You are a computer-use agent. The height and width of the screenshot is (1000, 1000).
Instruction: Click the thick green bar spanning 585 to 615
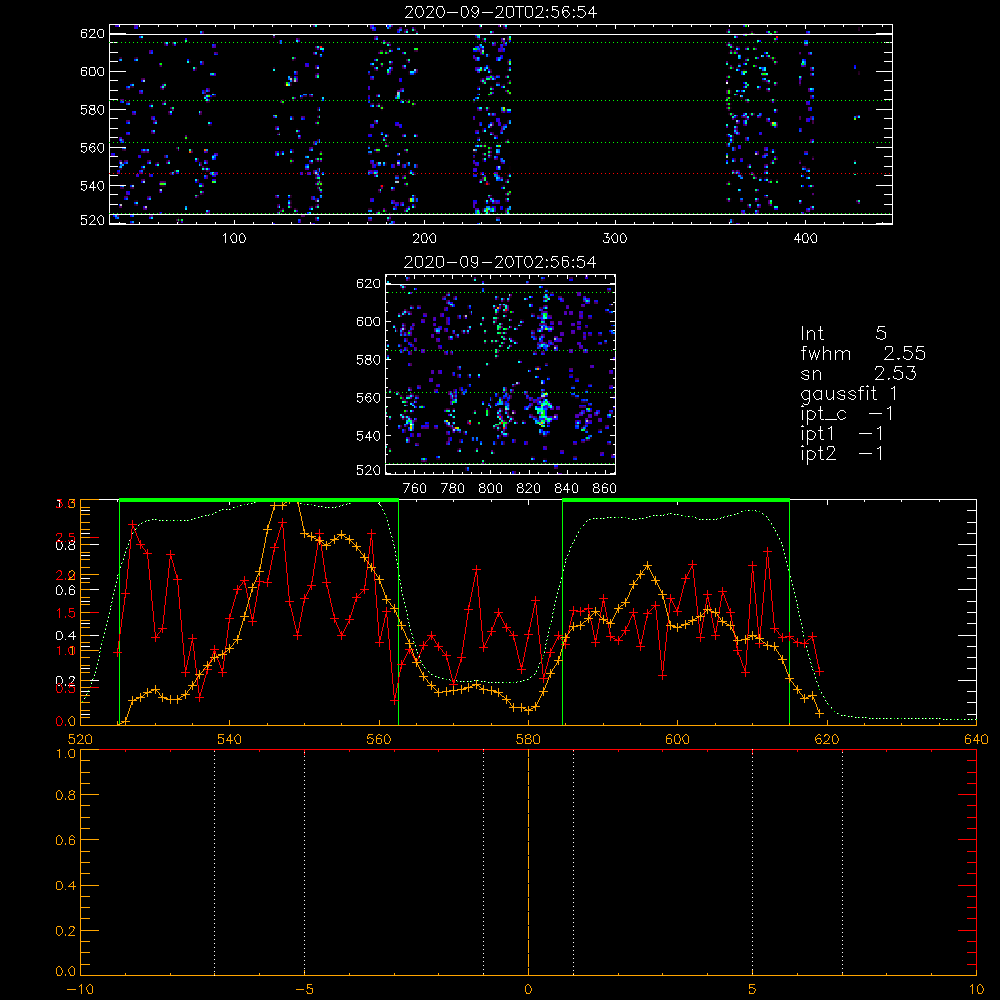[676, 501]
